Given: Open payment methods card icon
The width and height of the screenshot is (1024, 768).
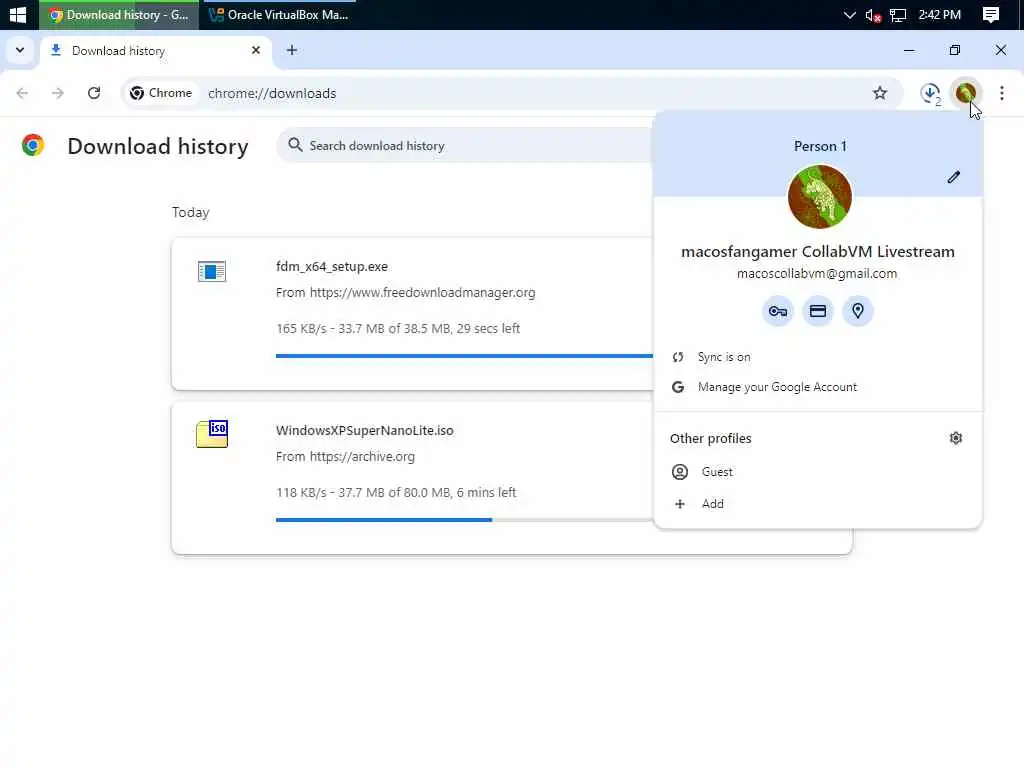Looking at the screenshot, I should (x=818, y=312).
